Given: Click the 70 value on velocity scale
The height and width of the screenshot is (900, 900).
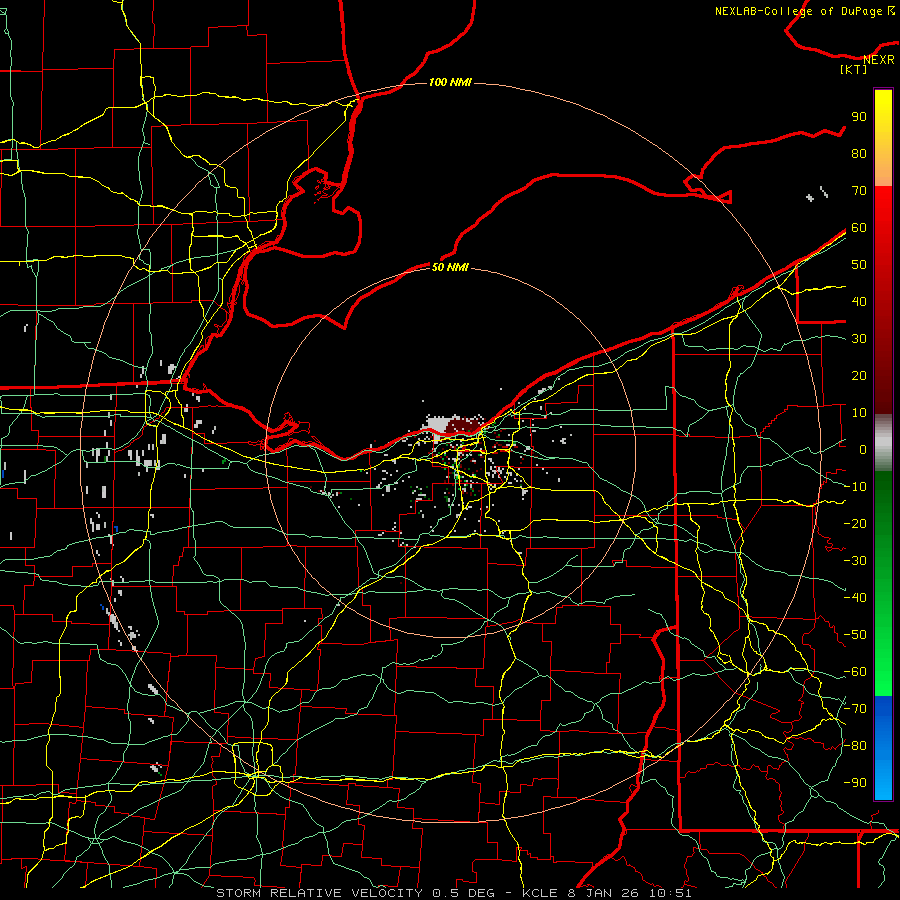Looking at the screenshot, I should coord(859,191).
